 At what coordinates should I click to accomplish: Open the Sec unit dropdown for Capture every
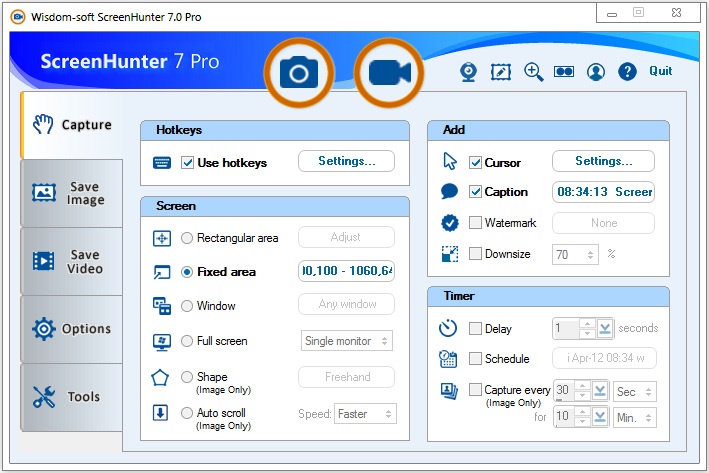click(635, 392)
